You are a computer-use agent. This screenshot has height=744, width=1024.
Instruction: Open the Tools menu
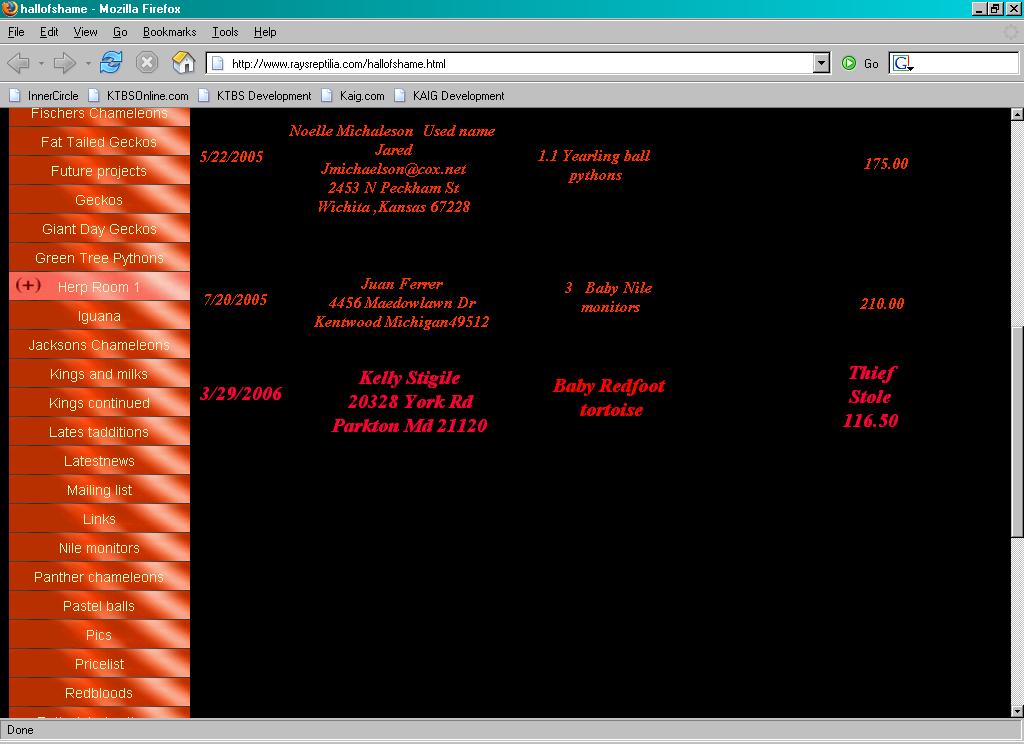[x=225, y=31]
